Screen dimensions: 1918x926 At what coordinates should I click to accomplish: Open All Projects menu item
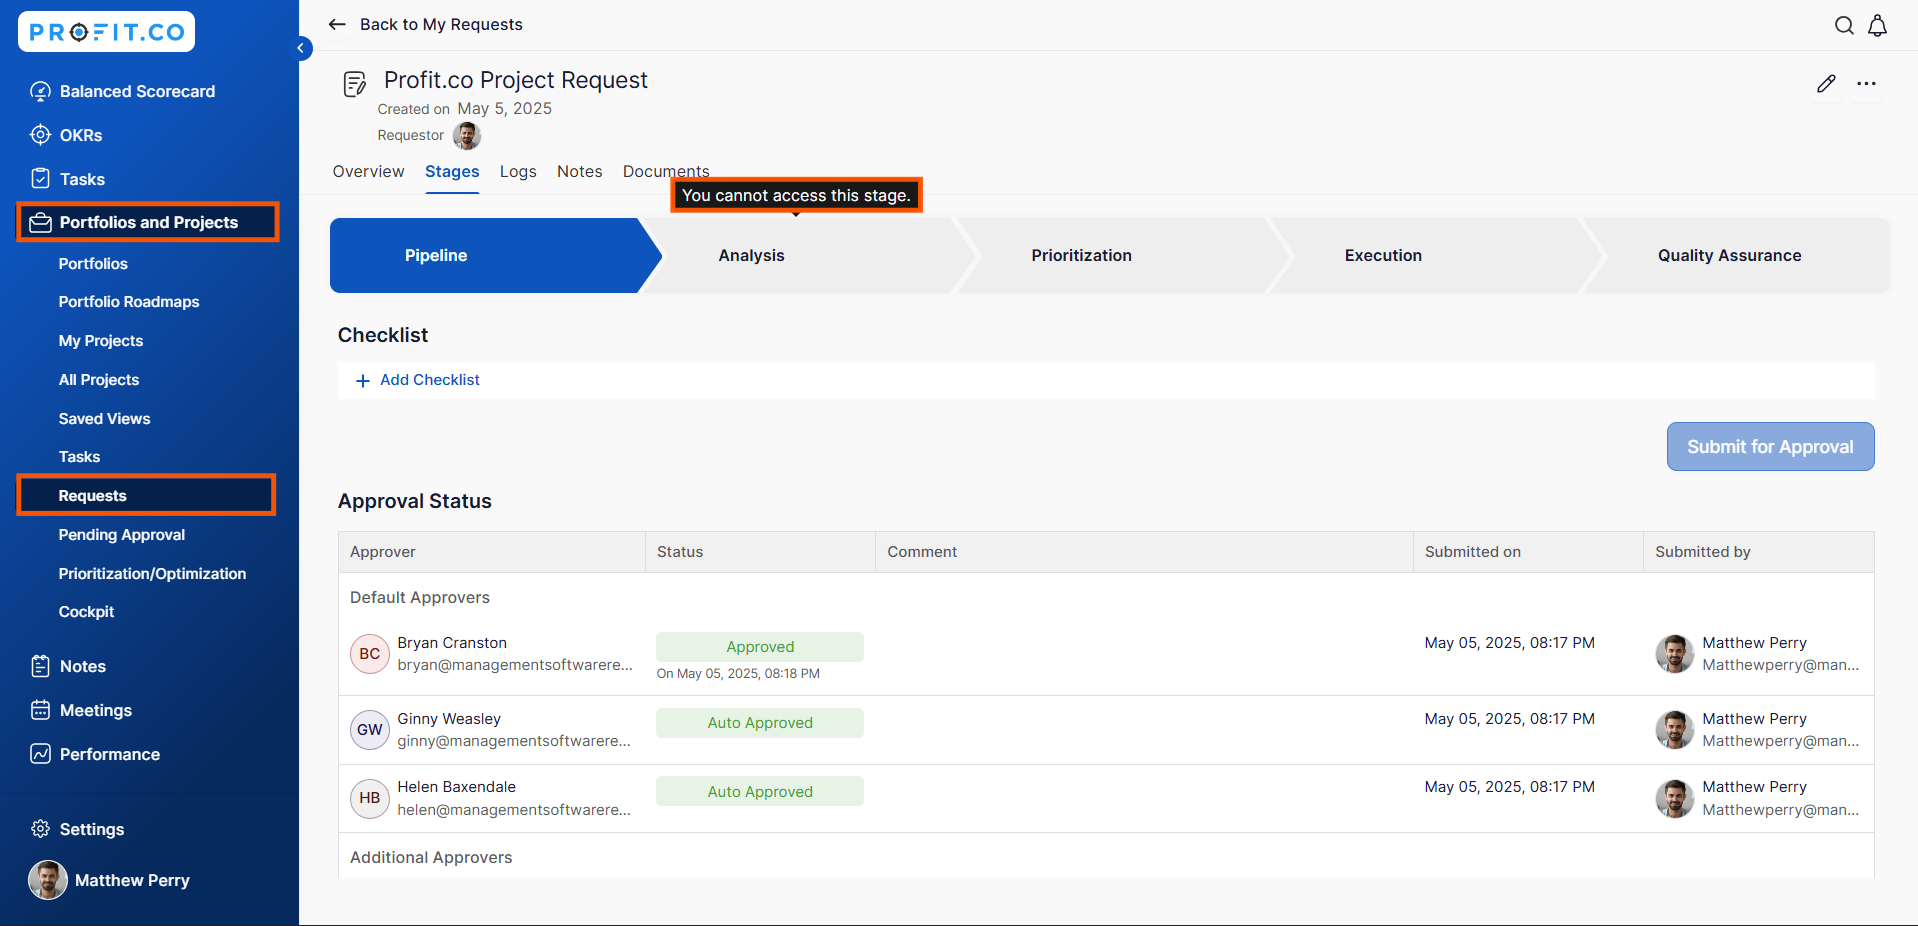(x=99, y=380)
